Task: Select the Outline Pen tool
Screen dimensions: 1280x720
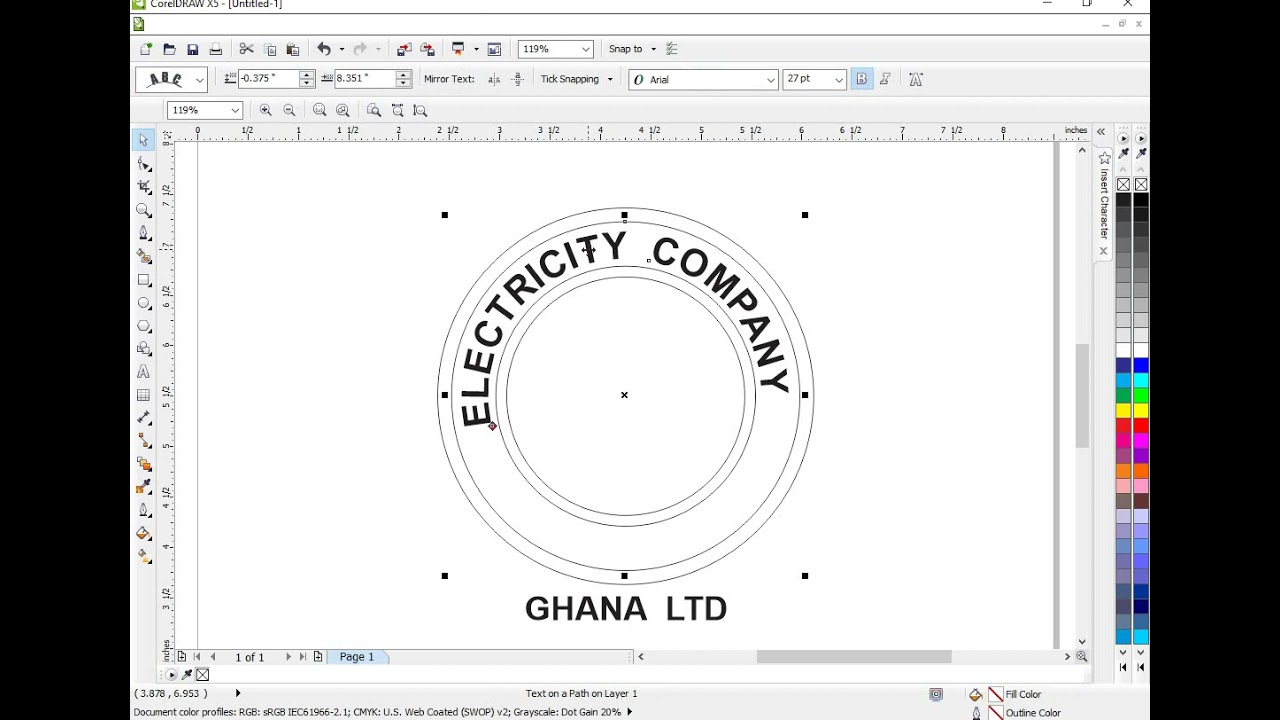Action: (144, 510)
